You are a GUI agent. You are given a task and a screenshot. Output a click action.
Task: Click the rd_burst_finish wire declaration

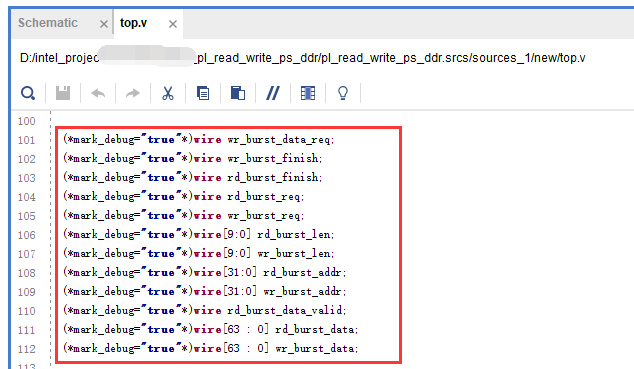tap(192, 177)
